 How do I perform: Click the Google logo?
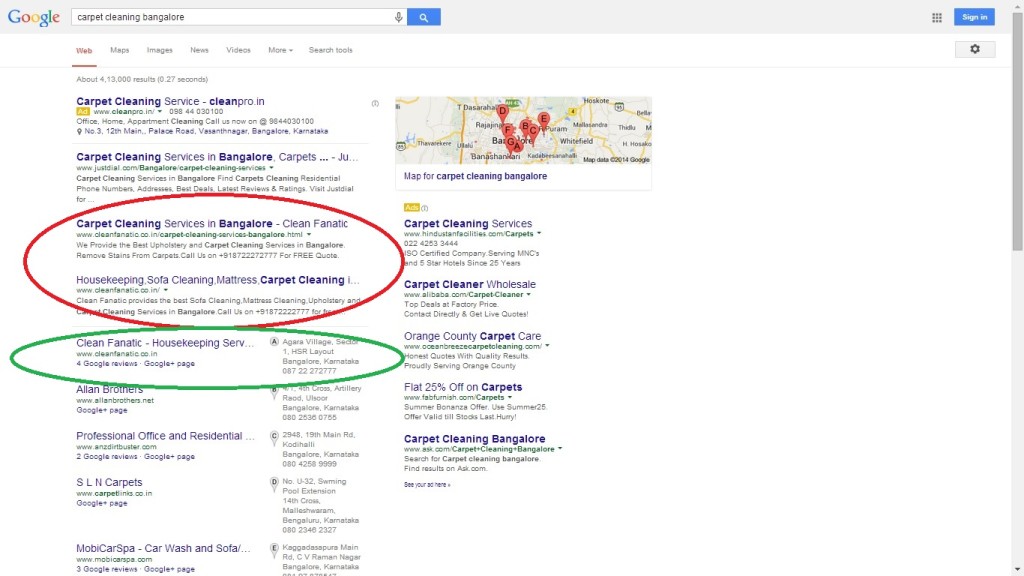pyautogui.click(x=33, y=17)
